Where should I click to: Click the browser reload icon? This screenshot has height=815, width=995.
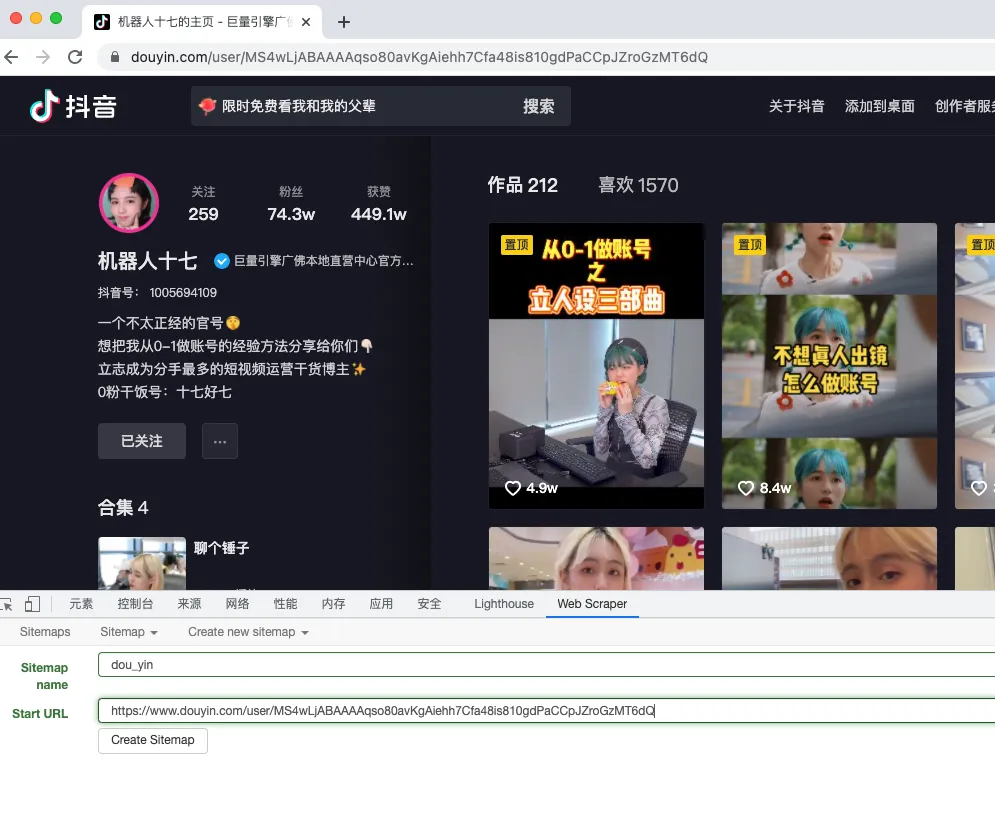75,57
